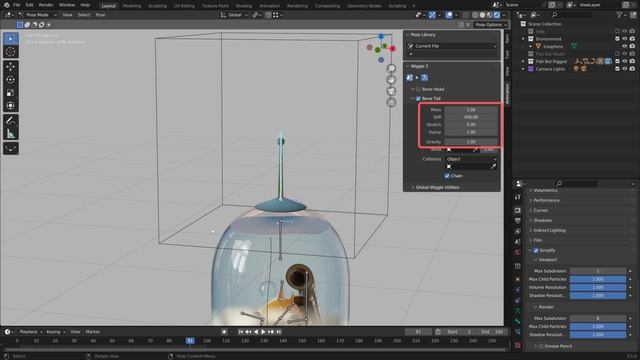This screenshot has width=640, height=360.
Task: Activate the Annotate pencil tool
Action: pyautogui.click(x=11, y=120)
